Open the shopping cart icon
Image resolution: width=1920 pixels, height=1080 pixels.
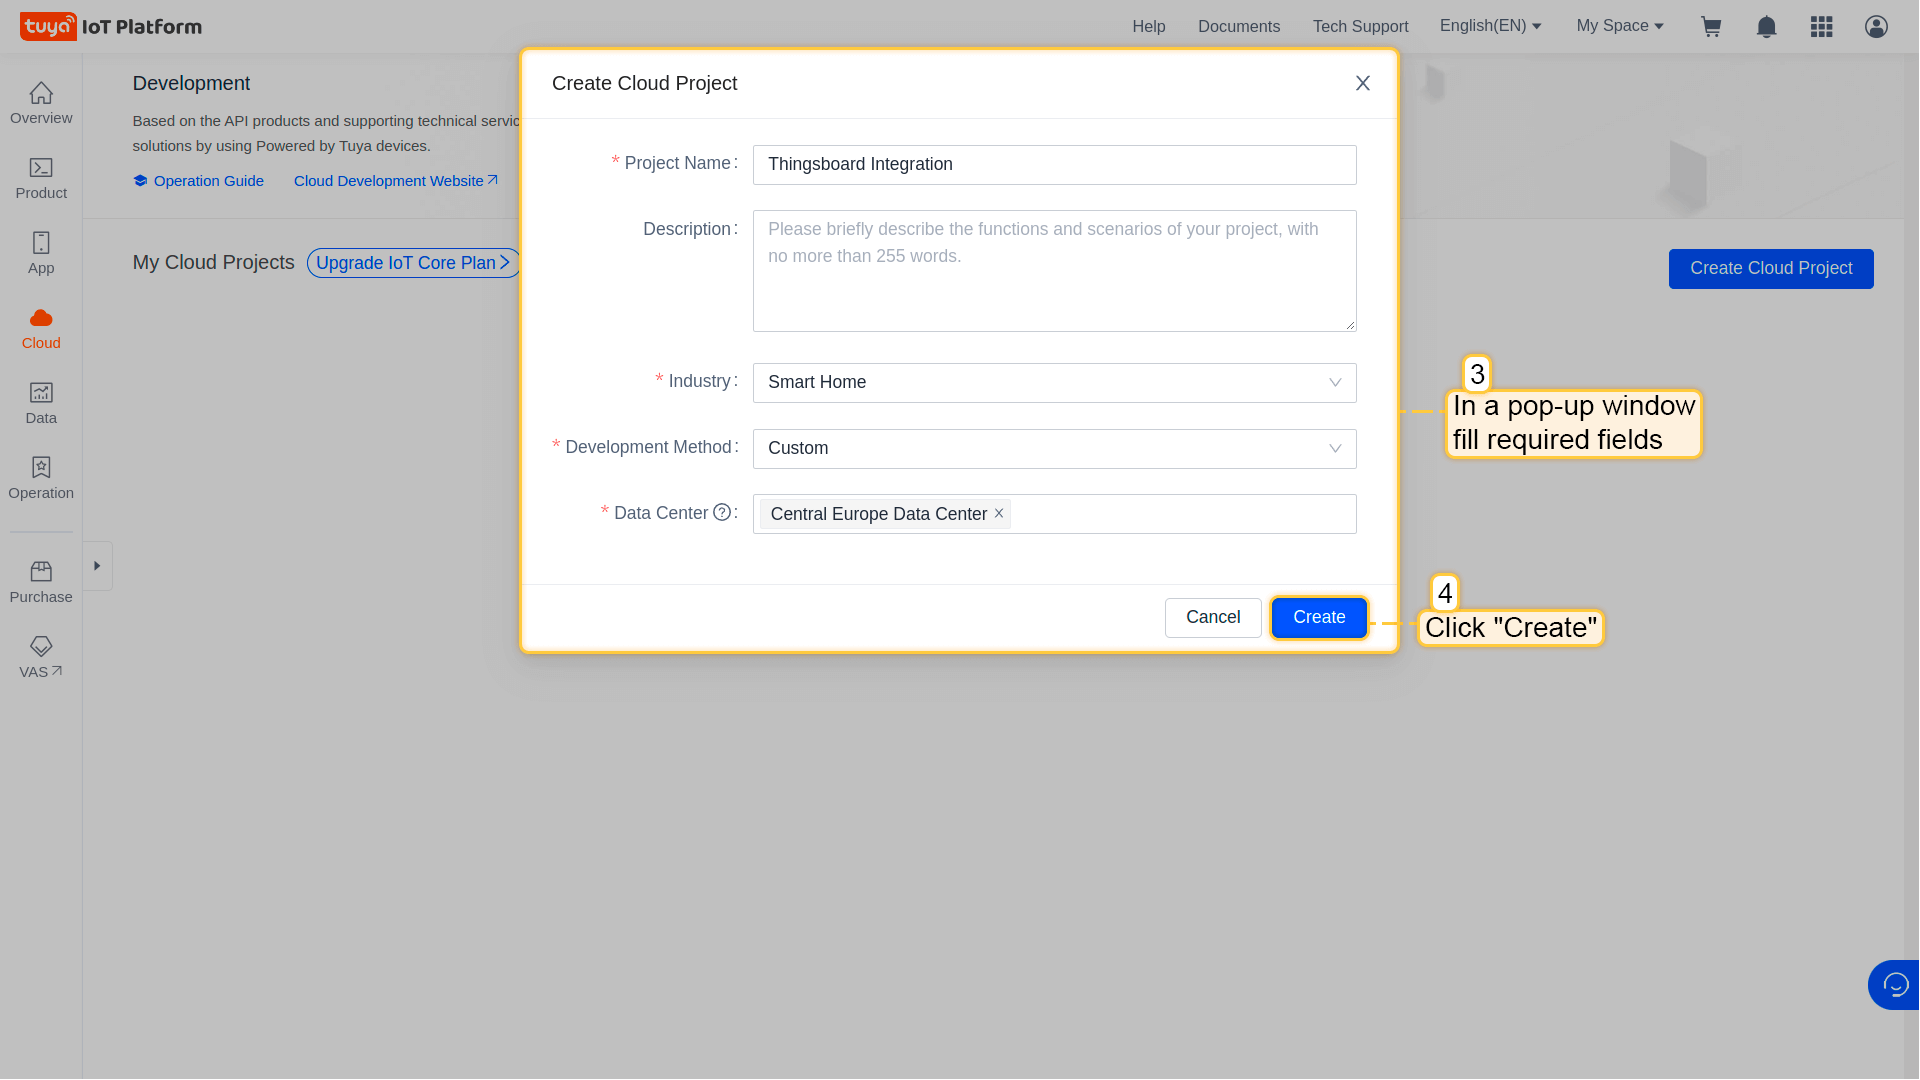(1711, 27)
